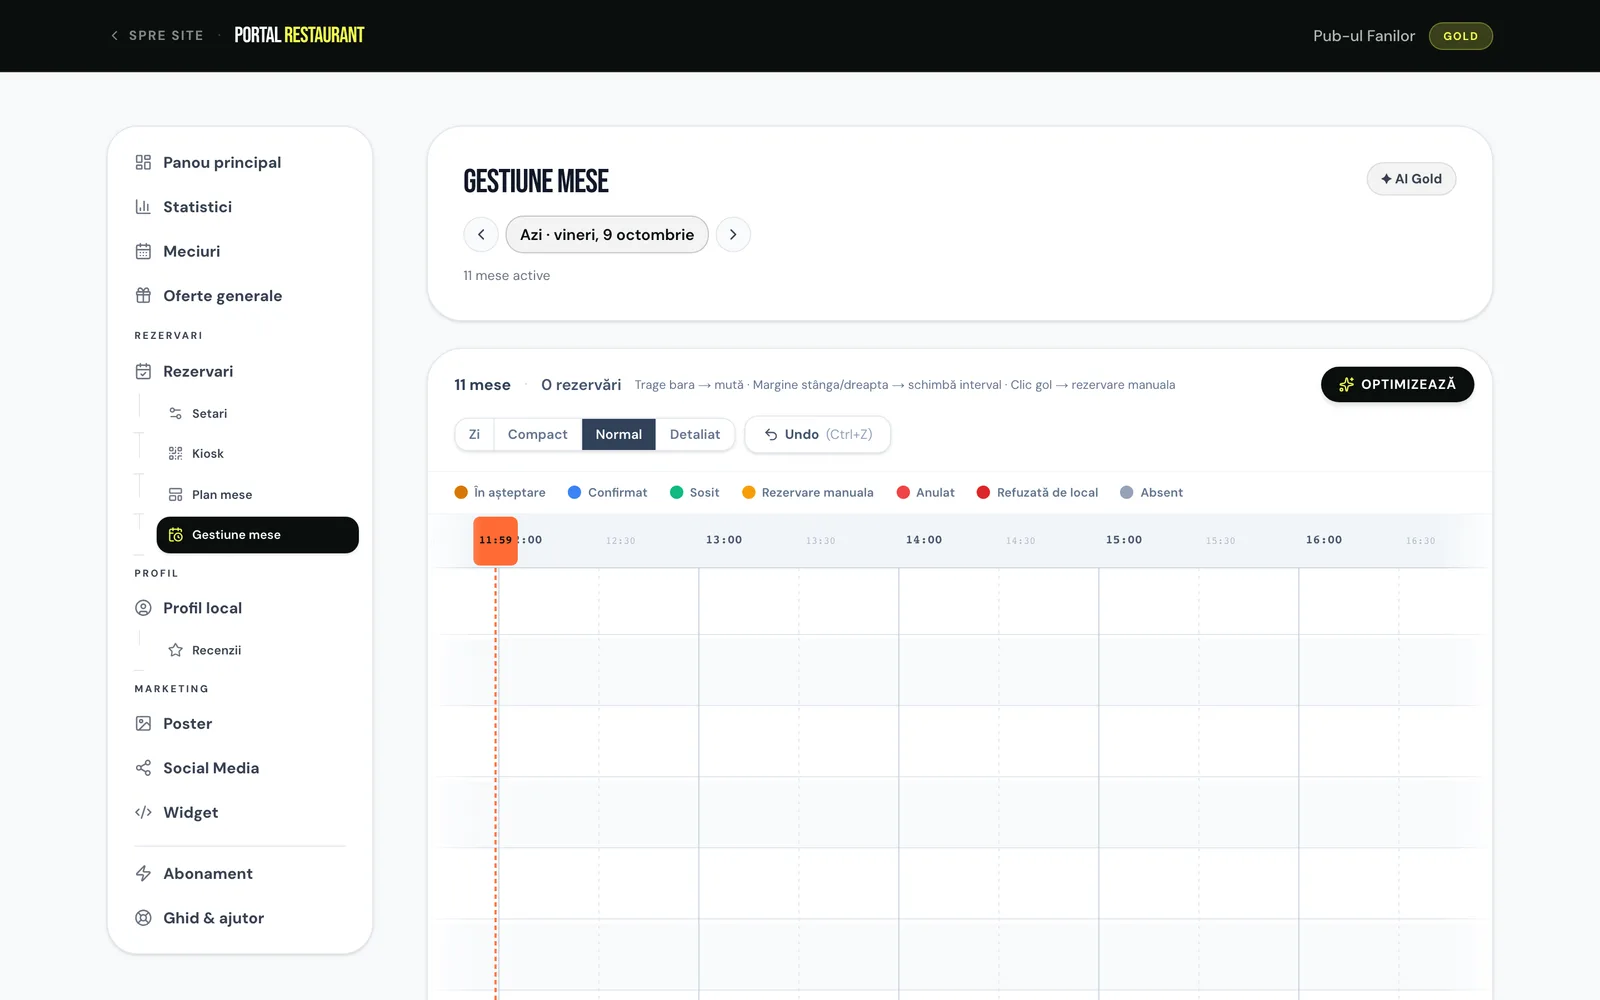Click the Setari sliders icon
Image resolution: width=1600 pixels, height=1000 pixels.
[x=175, y=413]
